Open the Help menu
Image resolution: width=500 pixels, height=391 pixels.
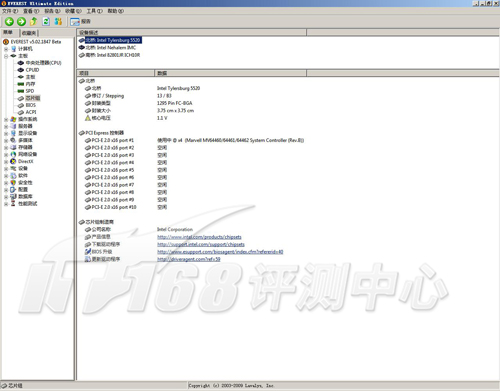[x=115, y=11]
